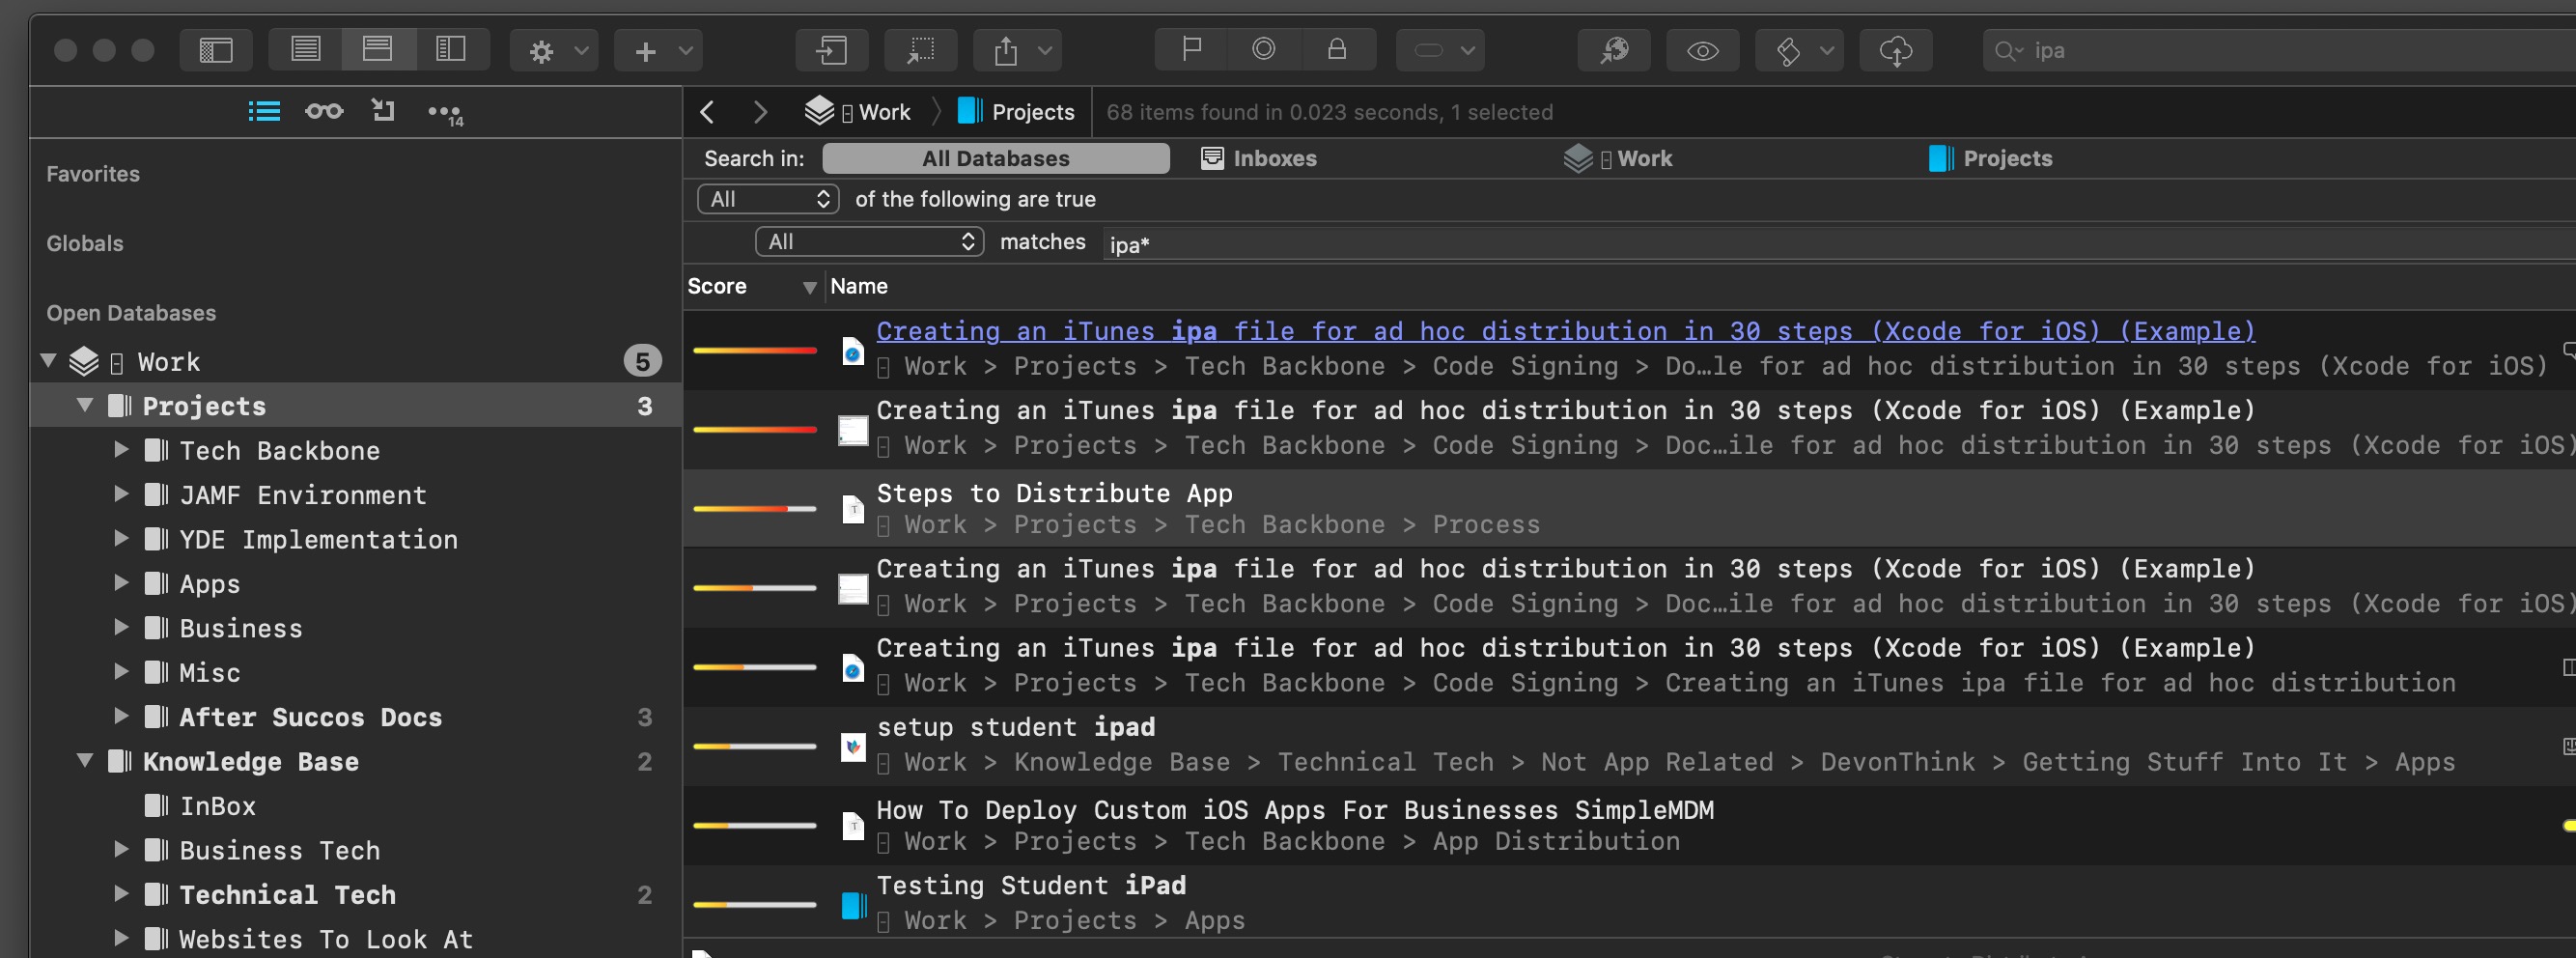Toggle the flag toolbar button
Screen dimensions: 2576x958
(1191, 49)
